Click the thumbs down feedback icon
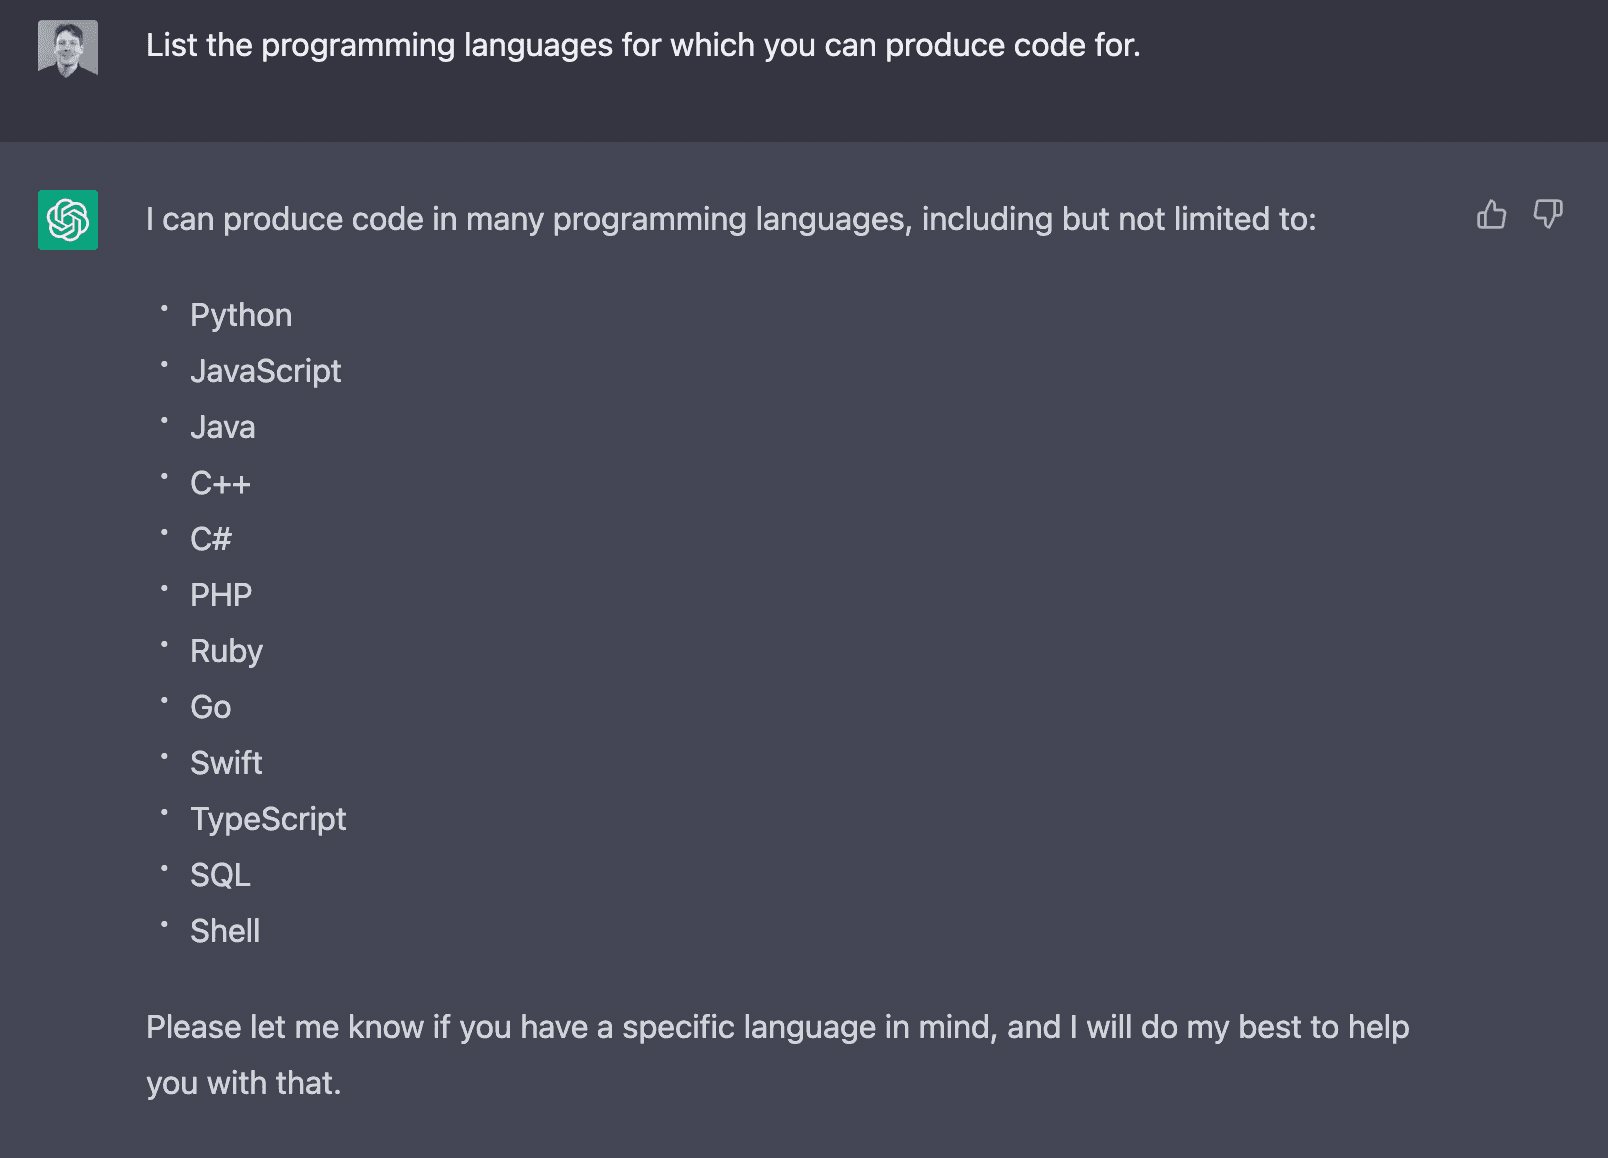Image resolution: width=1608 pixels, height=1158 pixels. pos(1548,214)
